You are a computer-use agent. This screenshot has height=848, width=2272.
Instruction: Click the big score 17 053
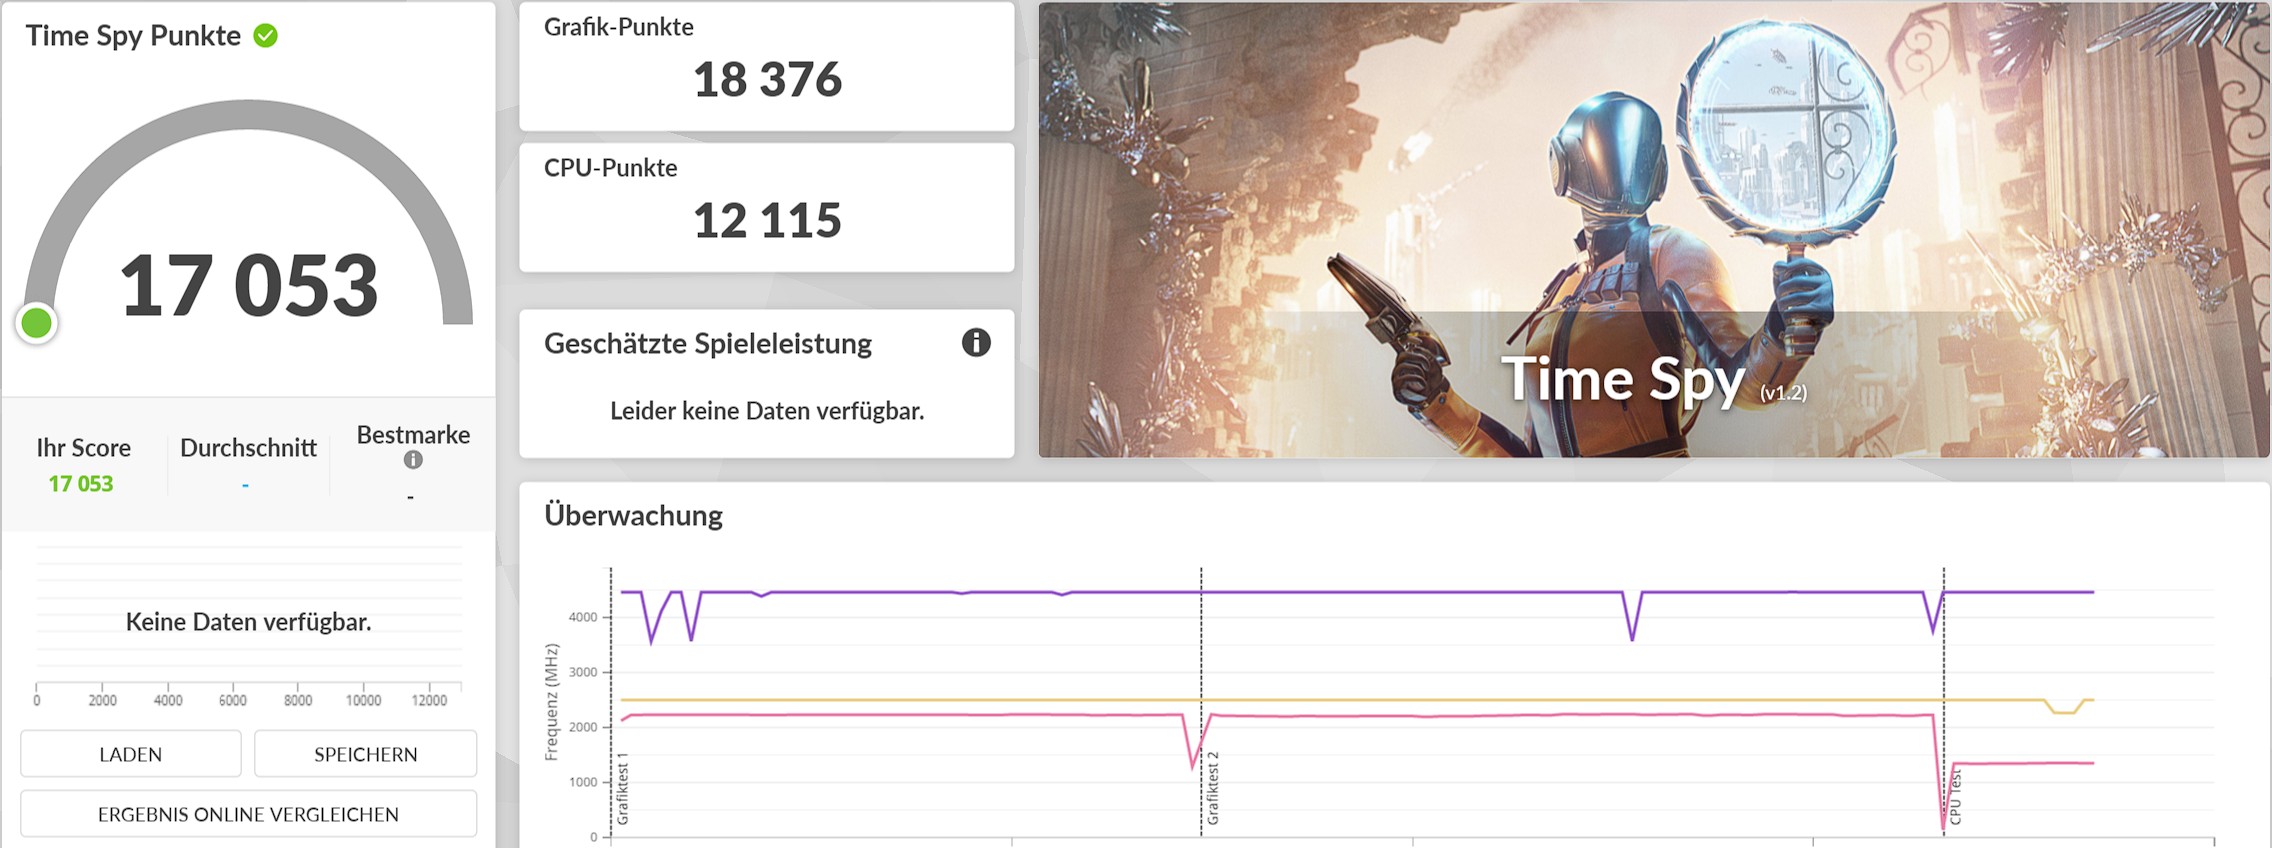pyautogui.click(x=249, y=286)
